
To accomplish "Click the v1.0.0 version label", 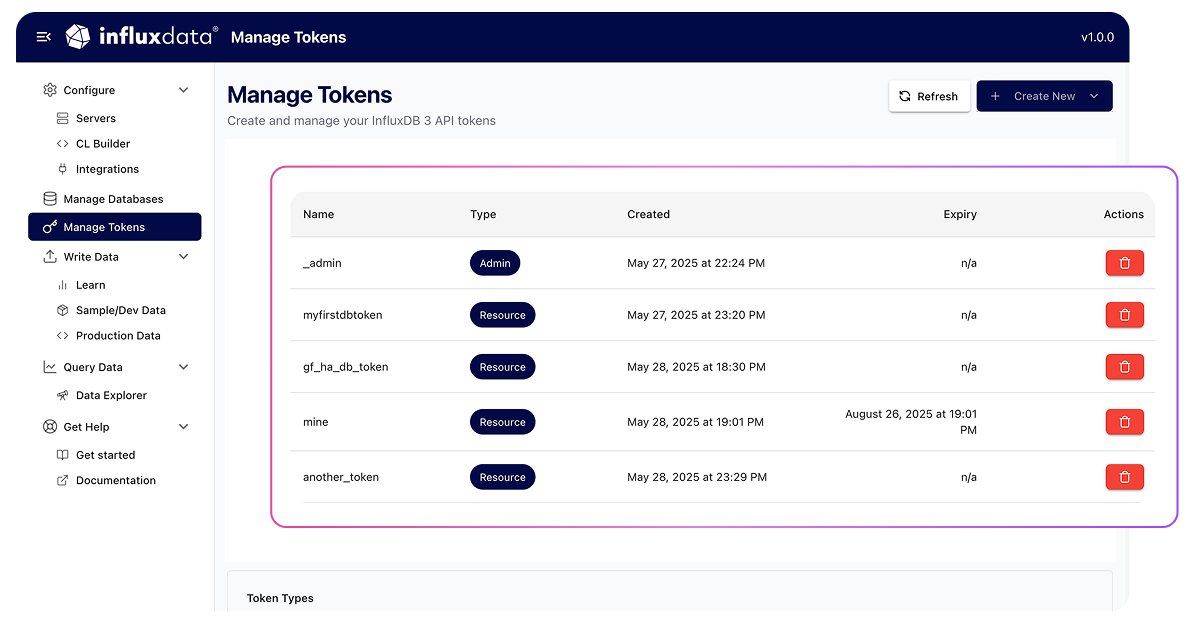I will [x=1097, y=37].
